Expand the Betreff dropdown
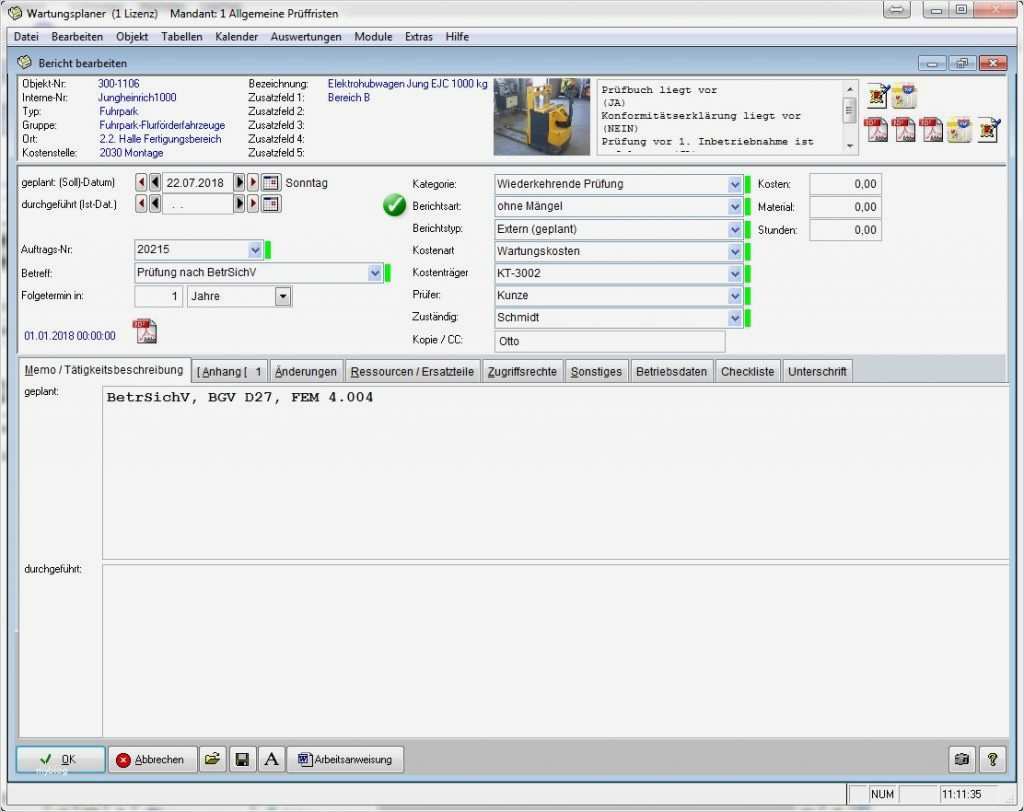Screen dimensions: 1024x812 click(x=374, y=272)
